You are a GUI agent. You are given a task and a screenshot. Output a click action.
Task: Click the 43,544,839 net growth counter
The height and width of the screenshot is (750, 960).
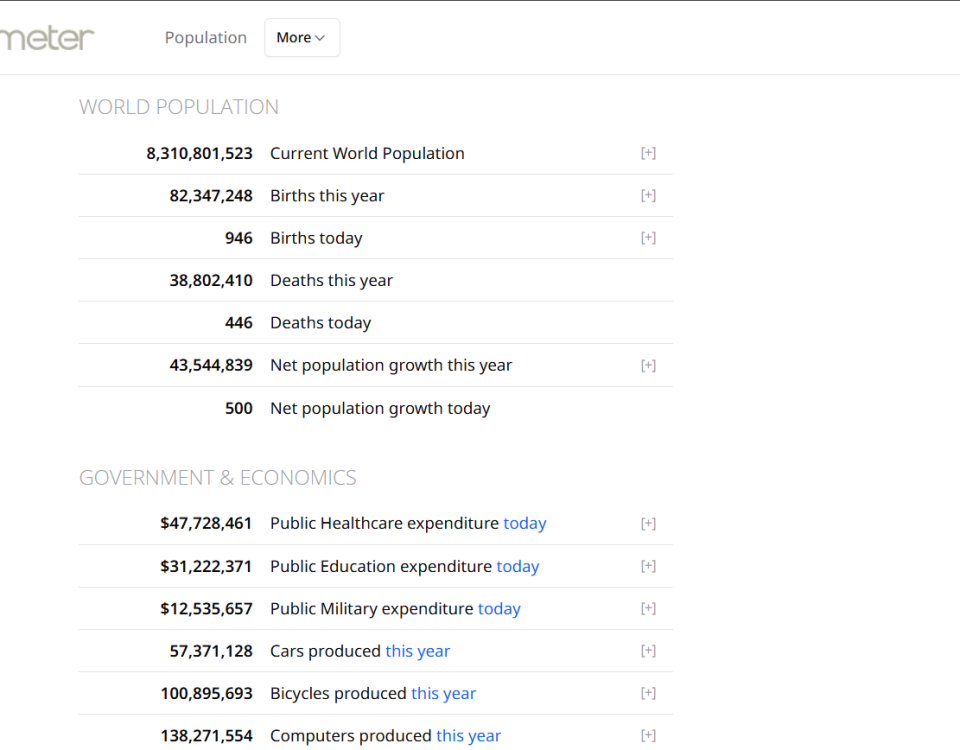point(211,365)
